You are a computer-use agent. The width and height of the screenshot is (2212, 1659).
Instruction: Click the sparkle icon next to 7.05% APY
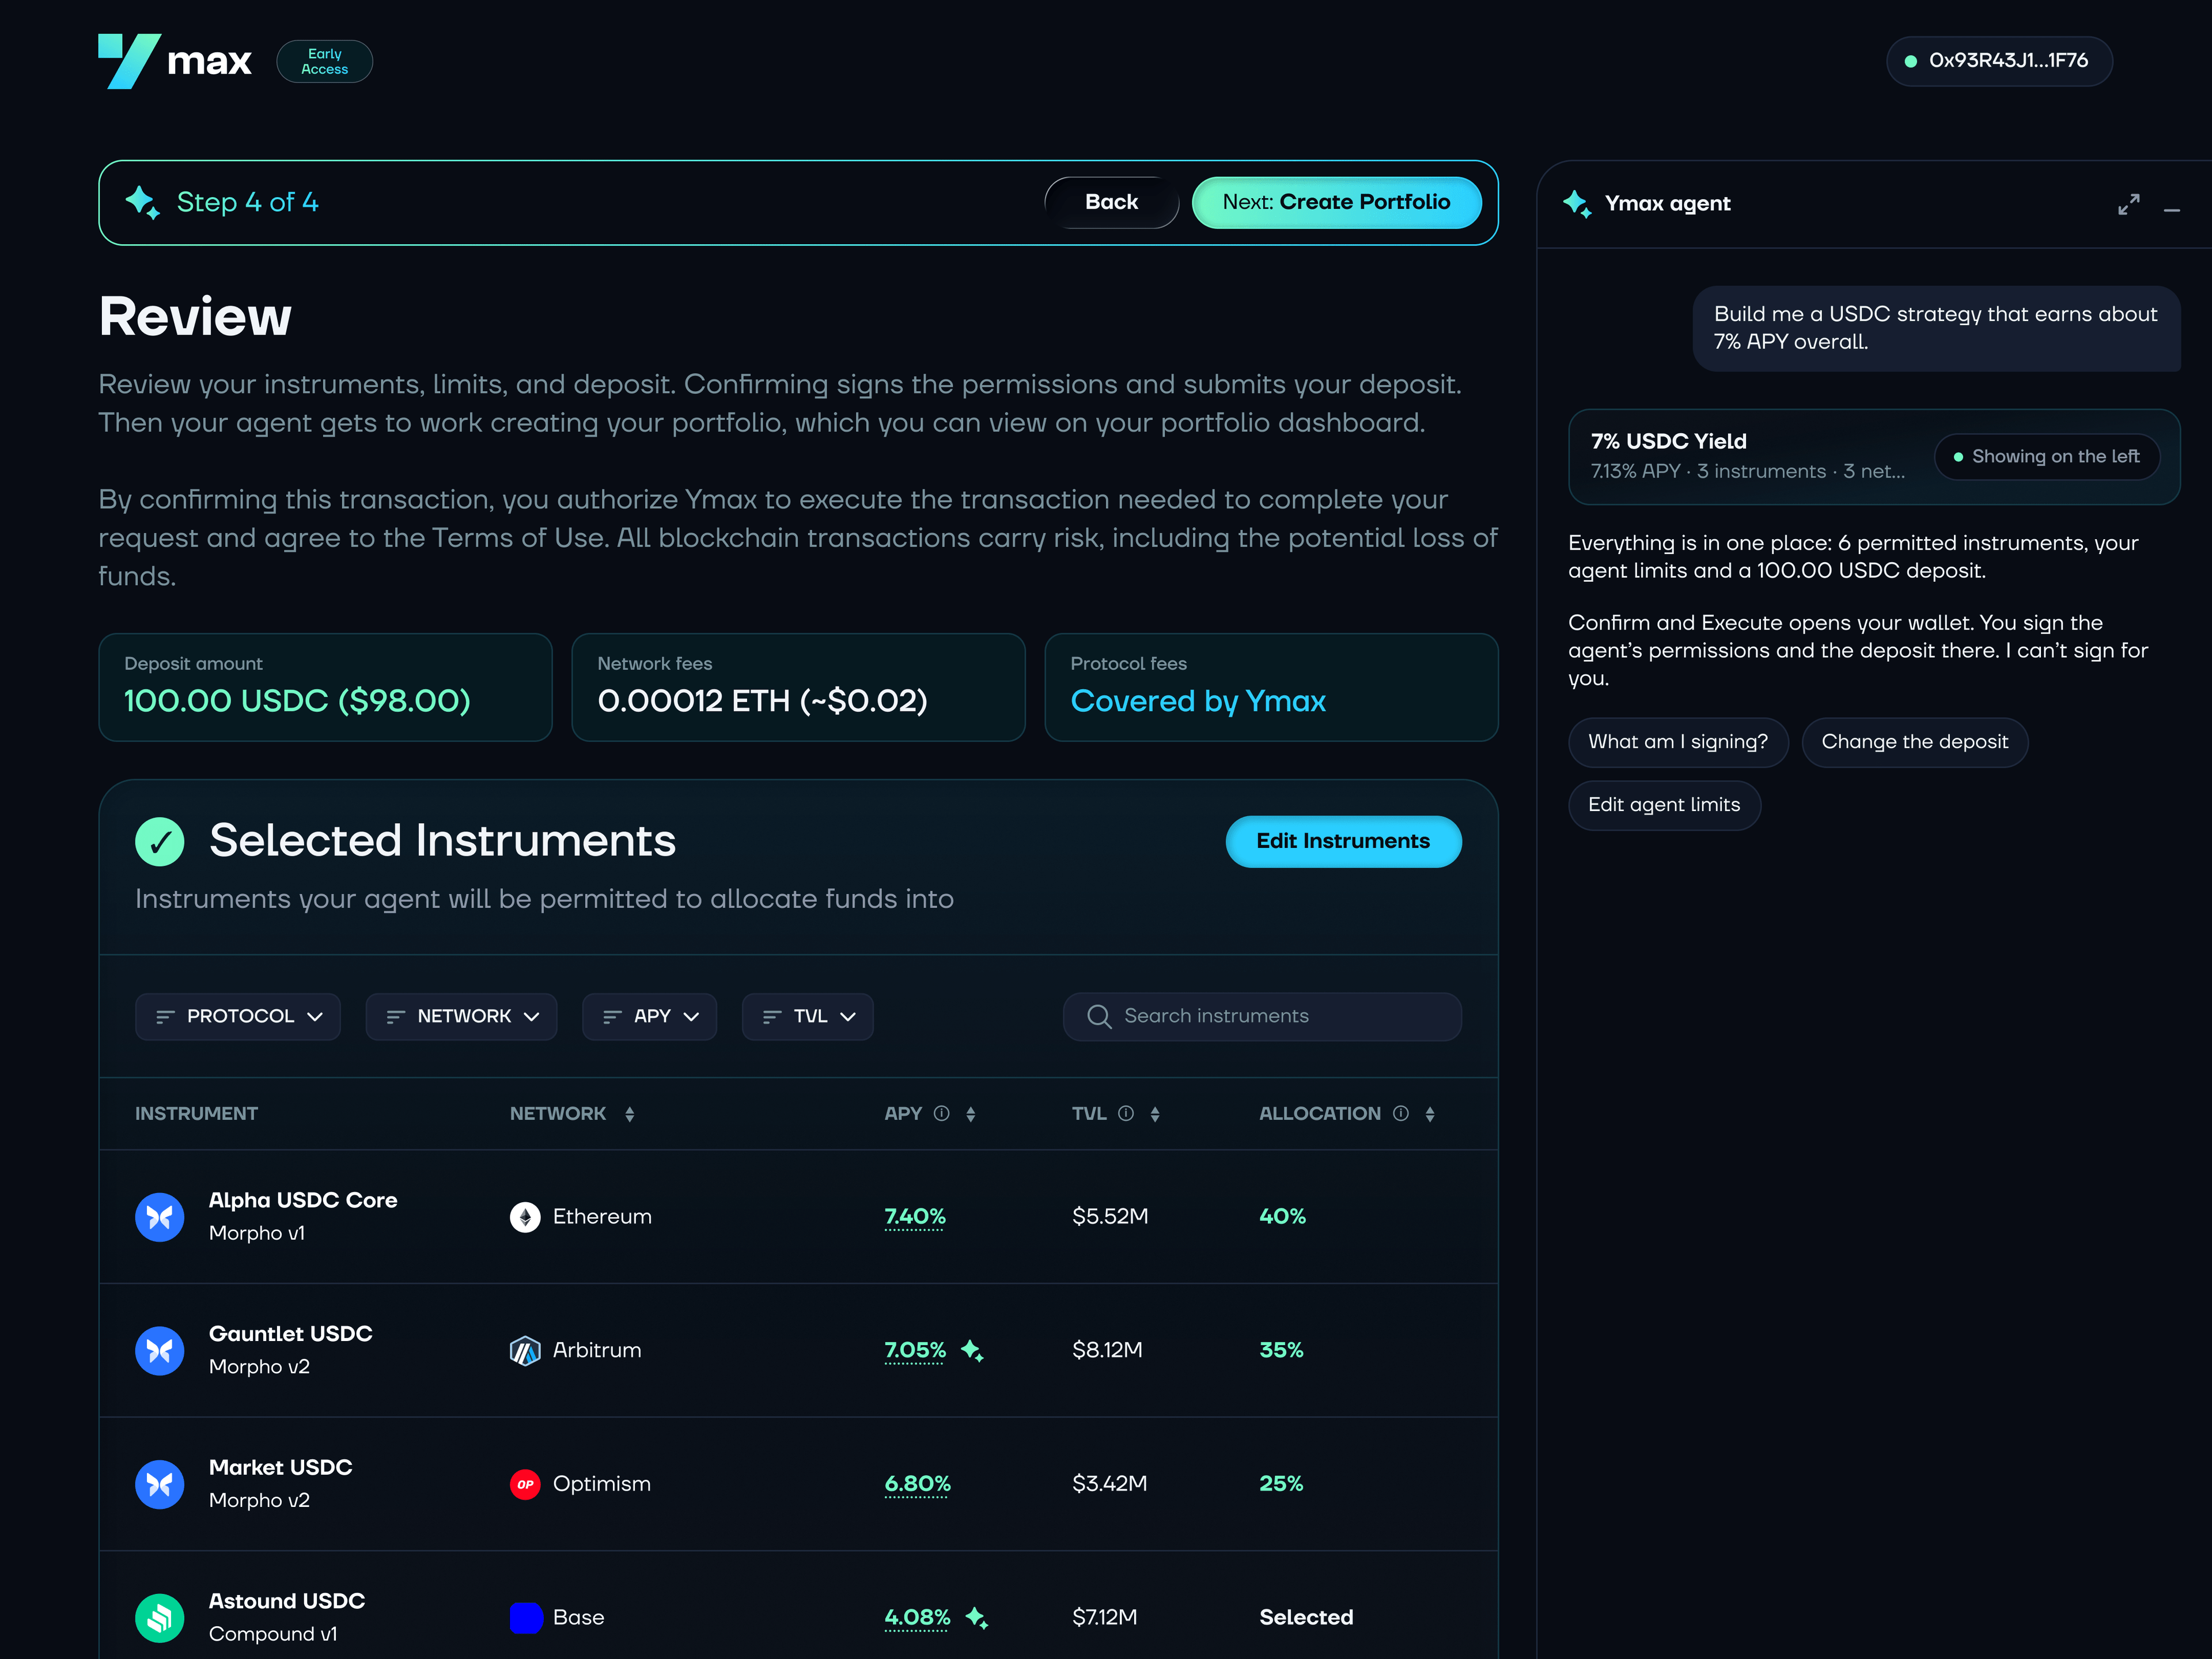coord(973,1351)
